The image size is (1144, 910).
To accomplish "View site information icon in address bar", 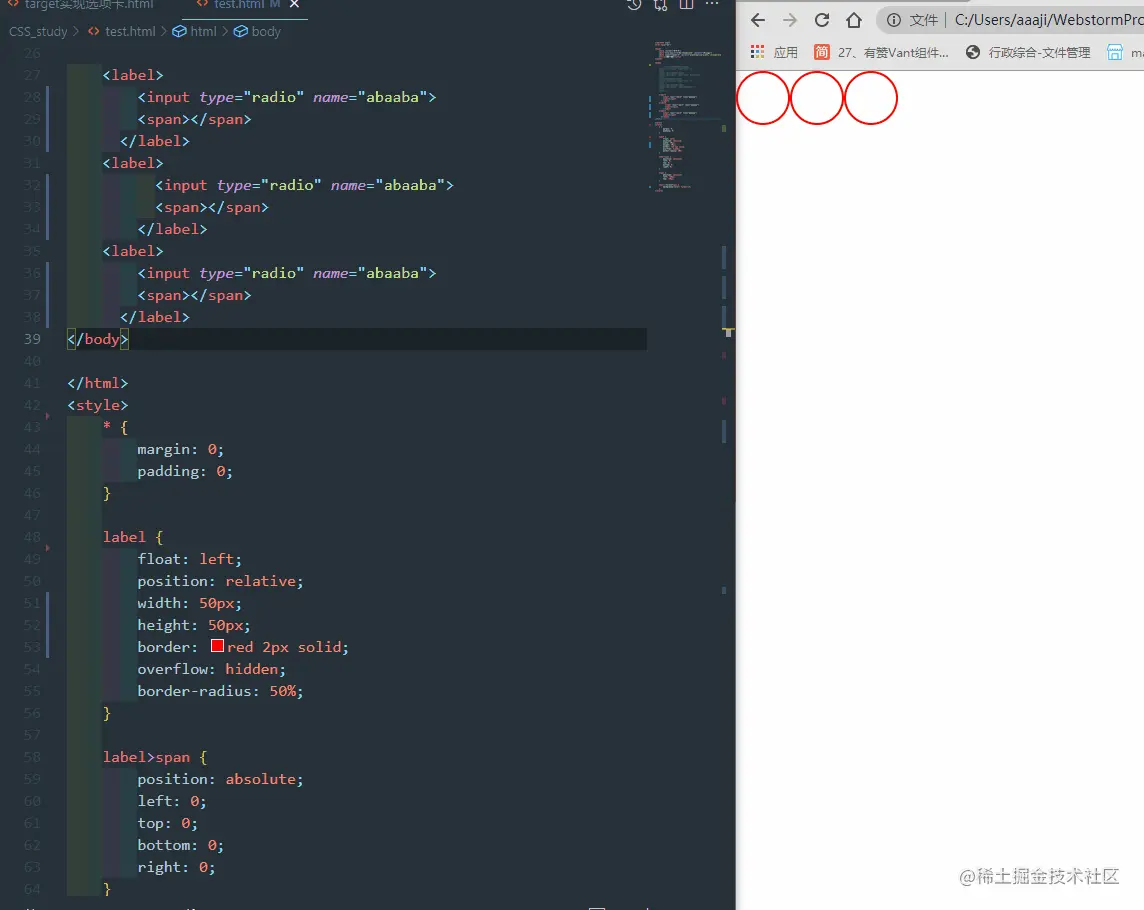I will tap(893, 20).
